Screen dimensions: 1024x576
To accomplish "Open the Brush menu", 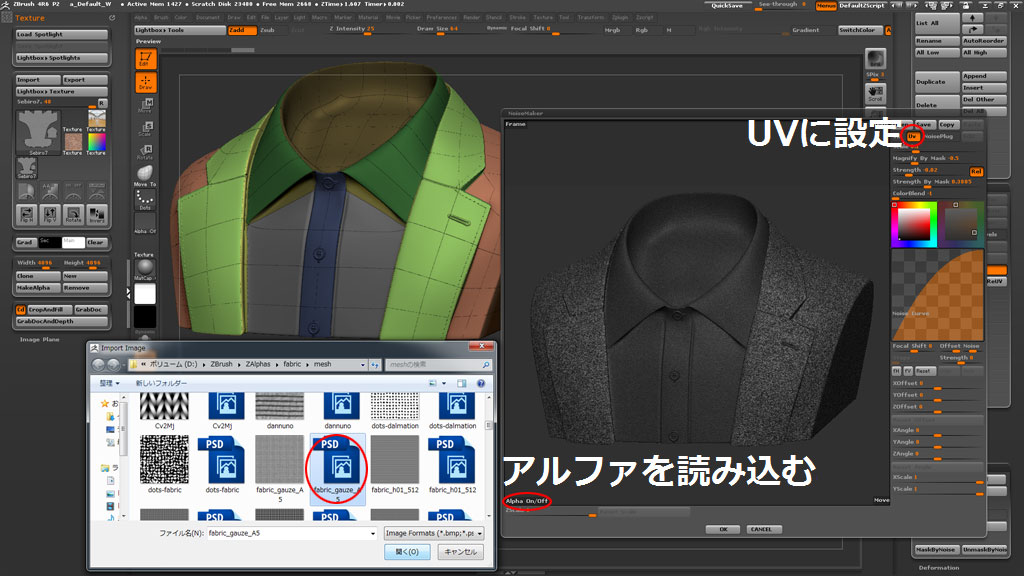I will [x=161, y=18].
